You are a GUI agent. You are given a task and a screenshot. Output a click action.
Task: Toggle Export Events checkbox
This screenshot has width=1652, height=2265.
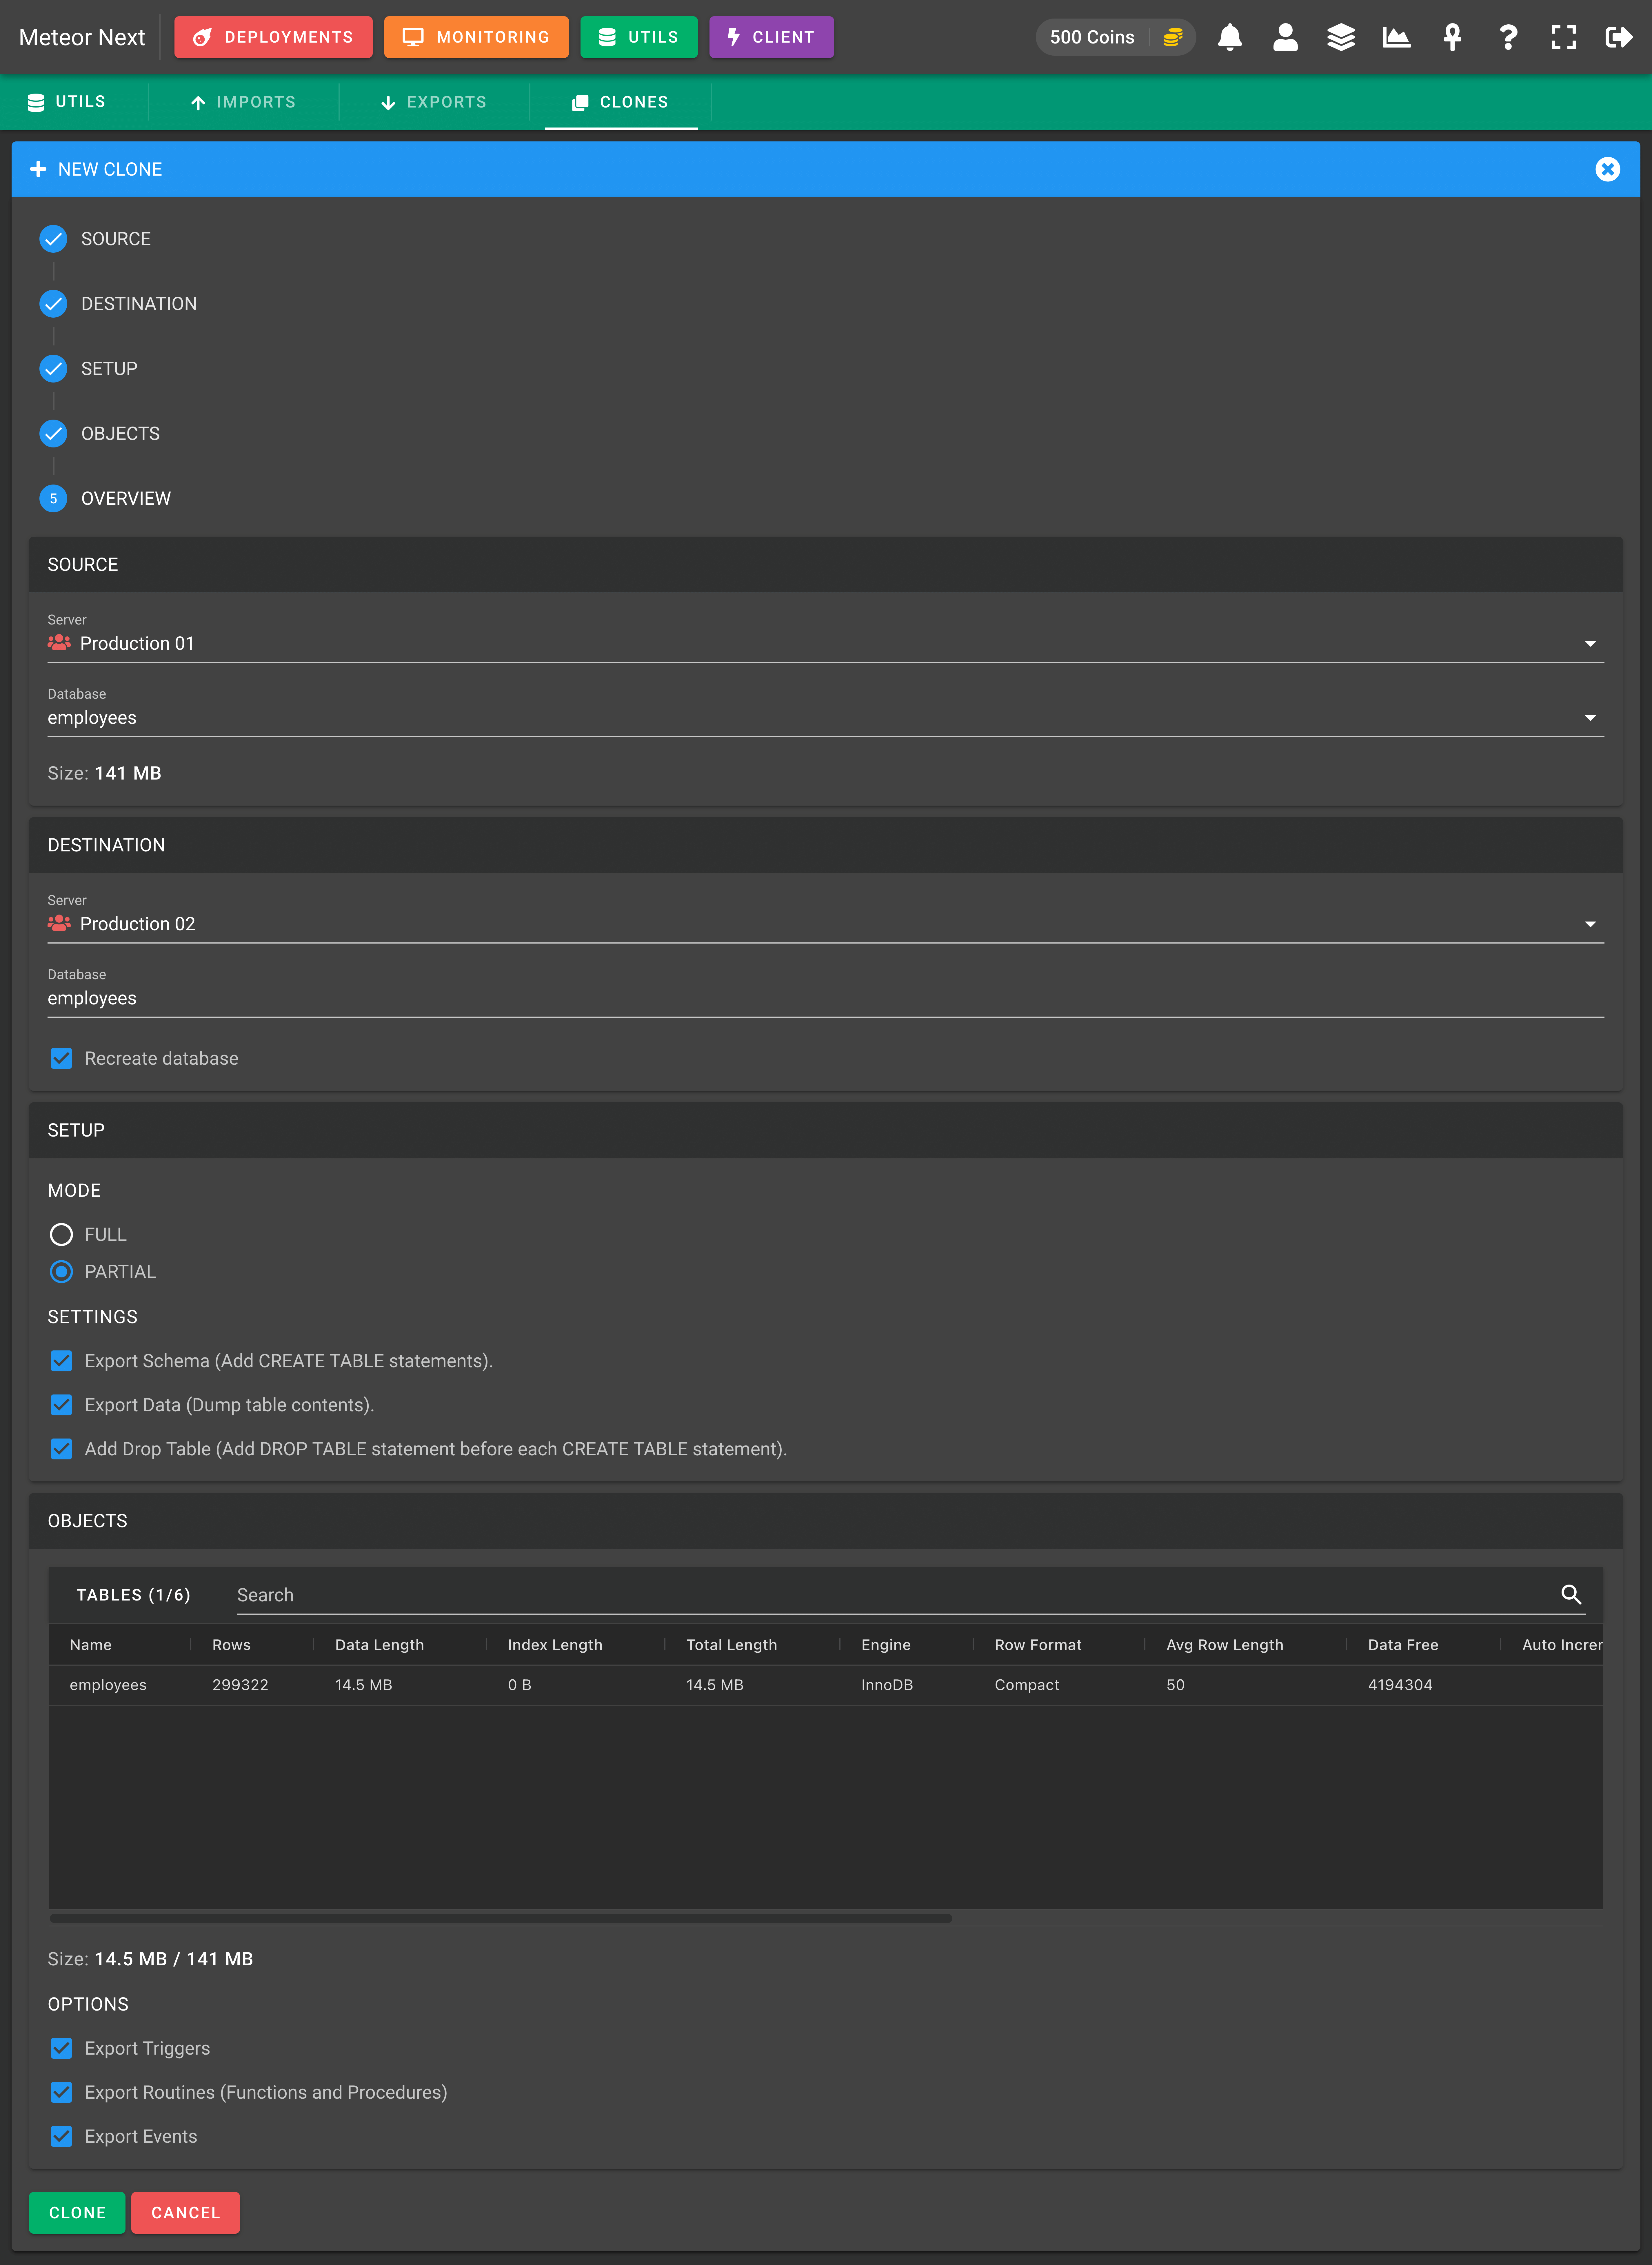(61, 2136)
